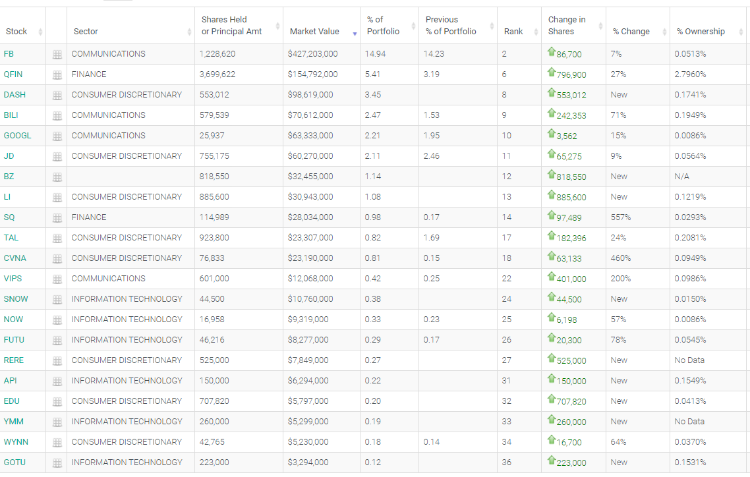The width and height of the screenshot is (750, 477).
Task: Select share change 796,900 in QFIN row
Action: point(571,75)
